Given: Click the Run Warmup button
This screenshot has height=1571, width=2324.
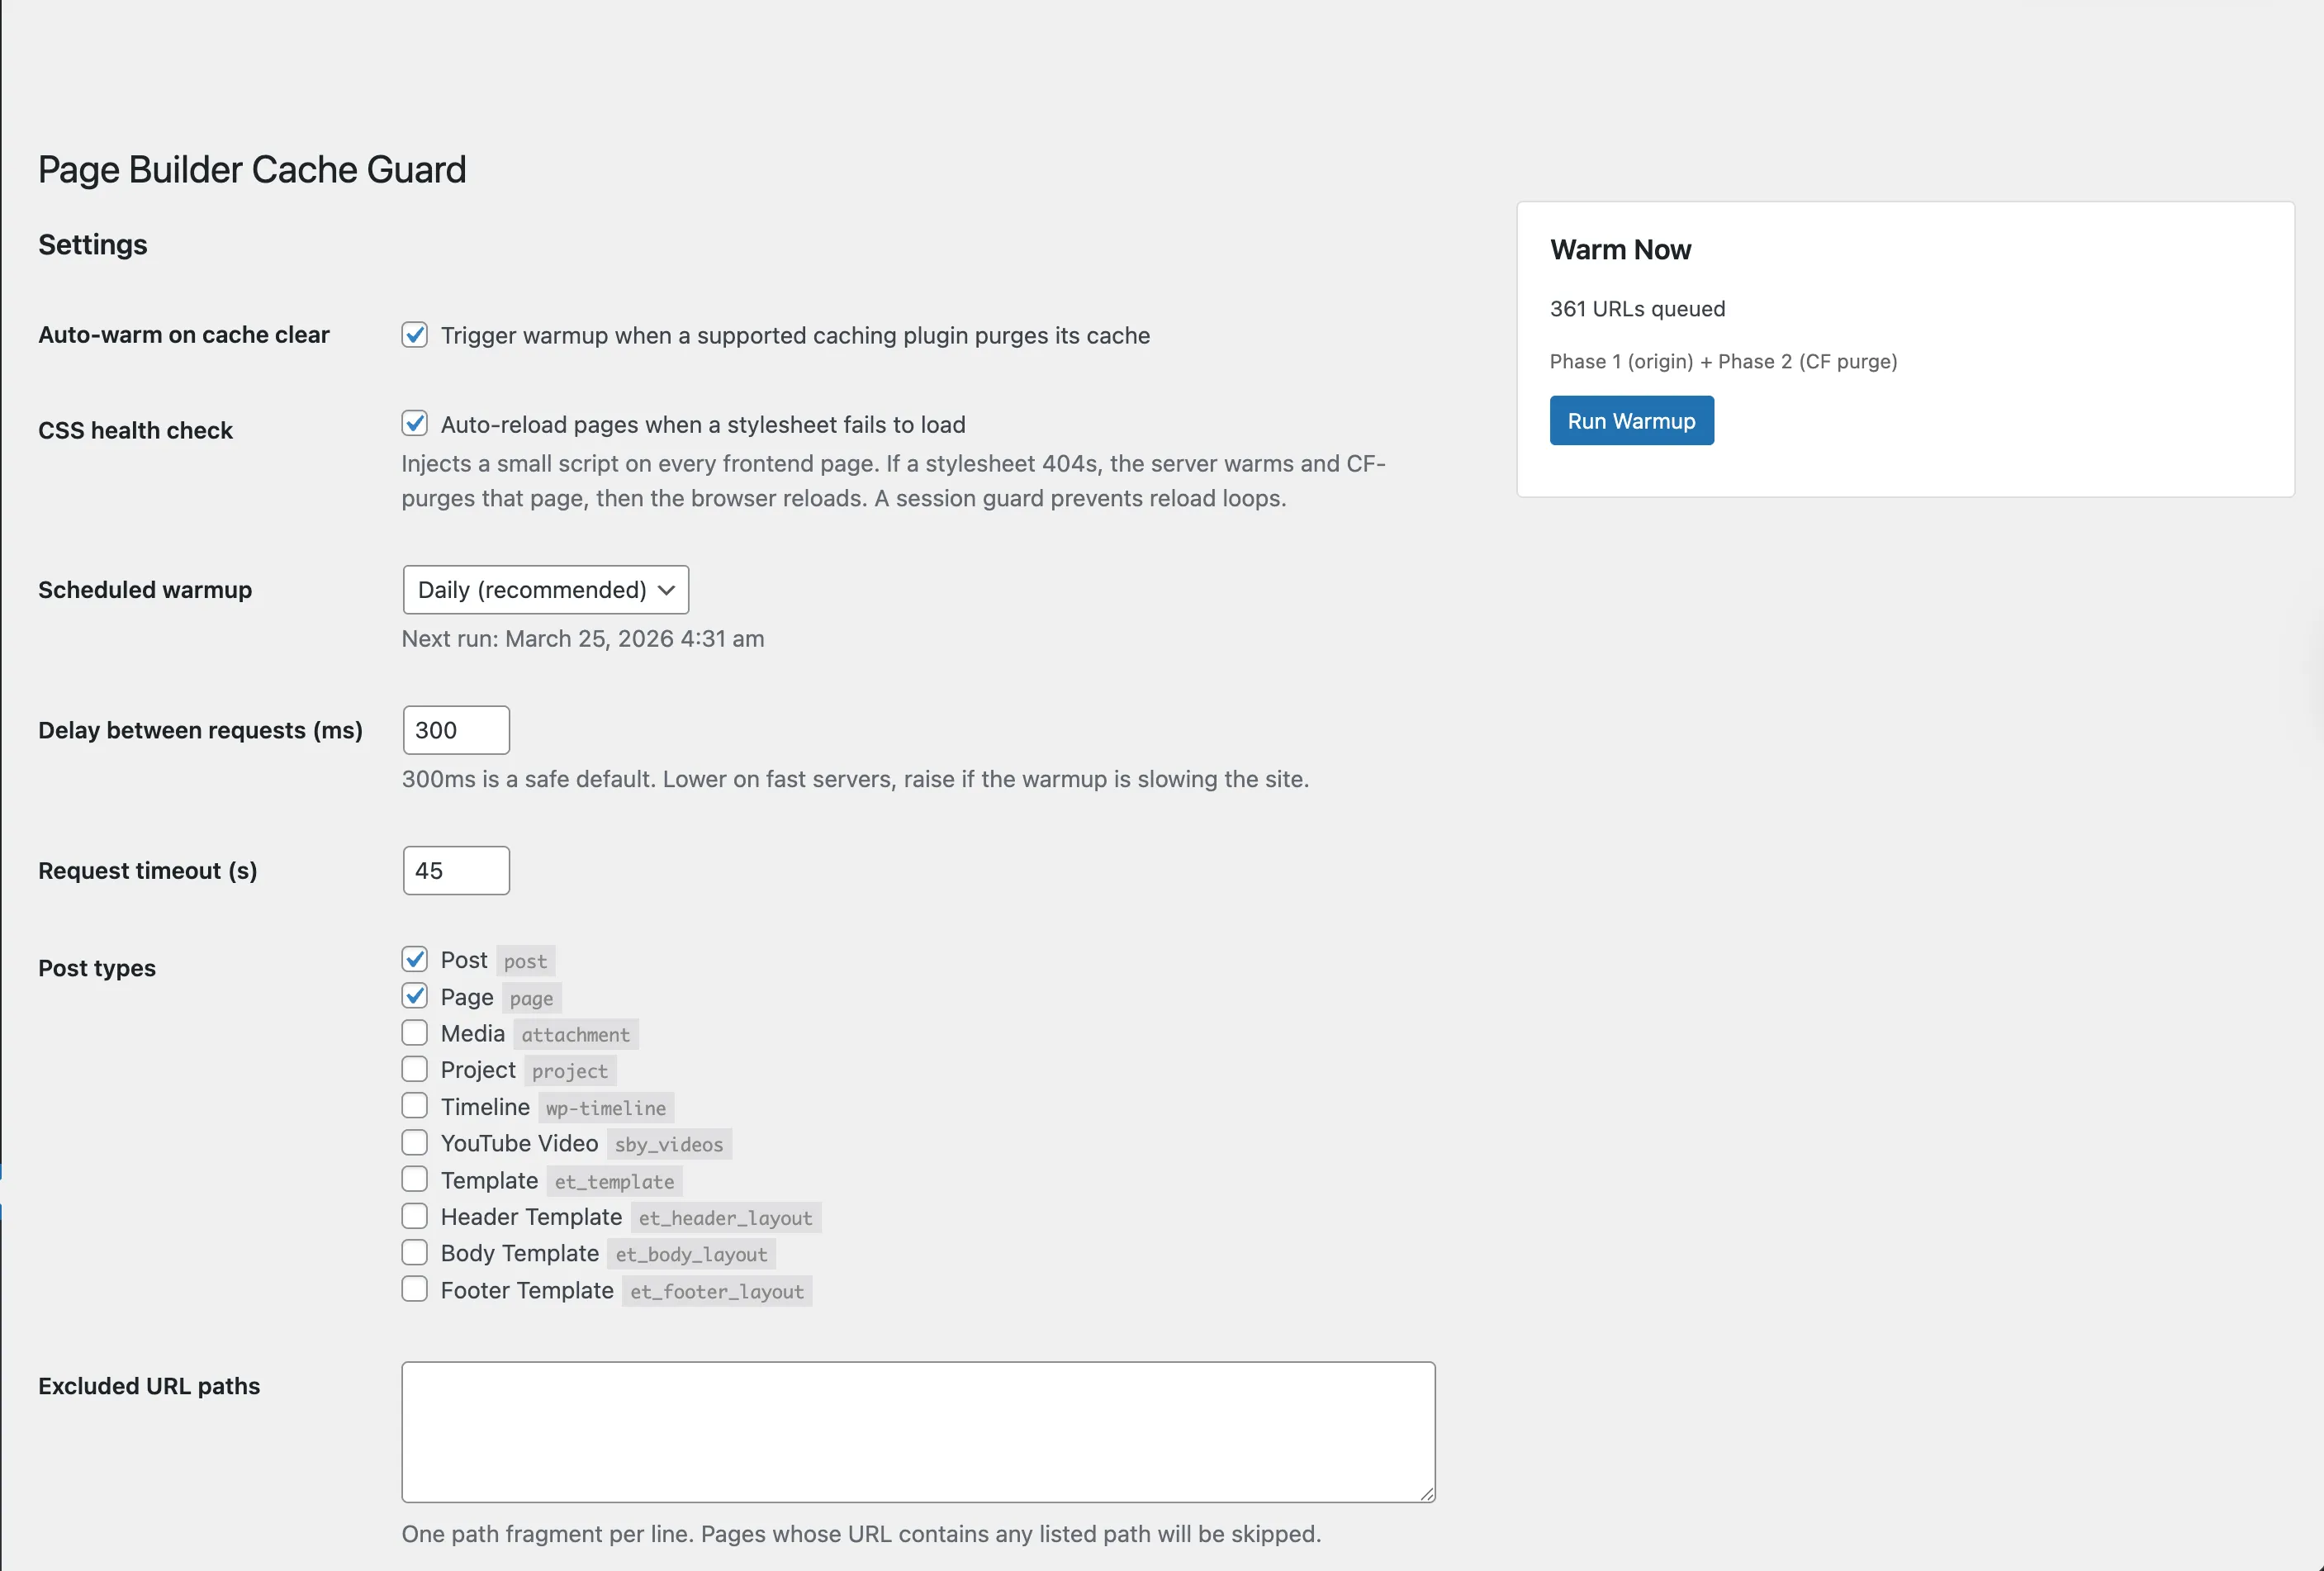Looking at the screenshot, I should (x=1630, y=420).
